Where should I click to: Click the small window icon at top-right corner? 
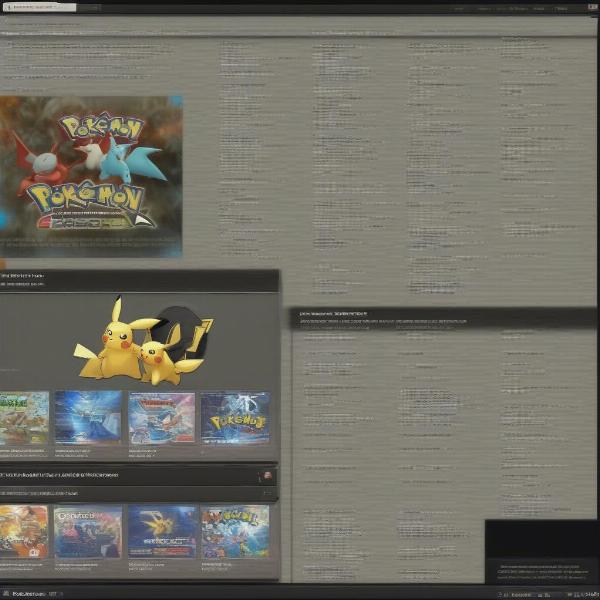(592, 7)
